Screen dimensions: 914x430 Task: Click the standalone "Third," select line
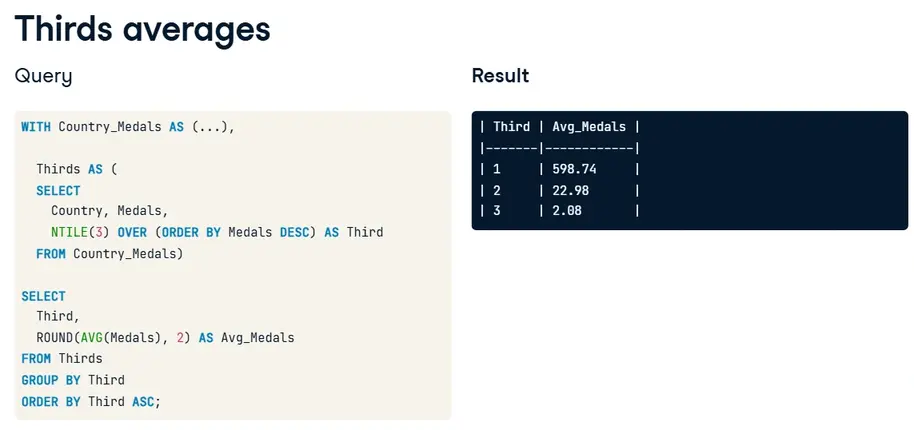point(58,316)
